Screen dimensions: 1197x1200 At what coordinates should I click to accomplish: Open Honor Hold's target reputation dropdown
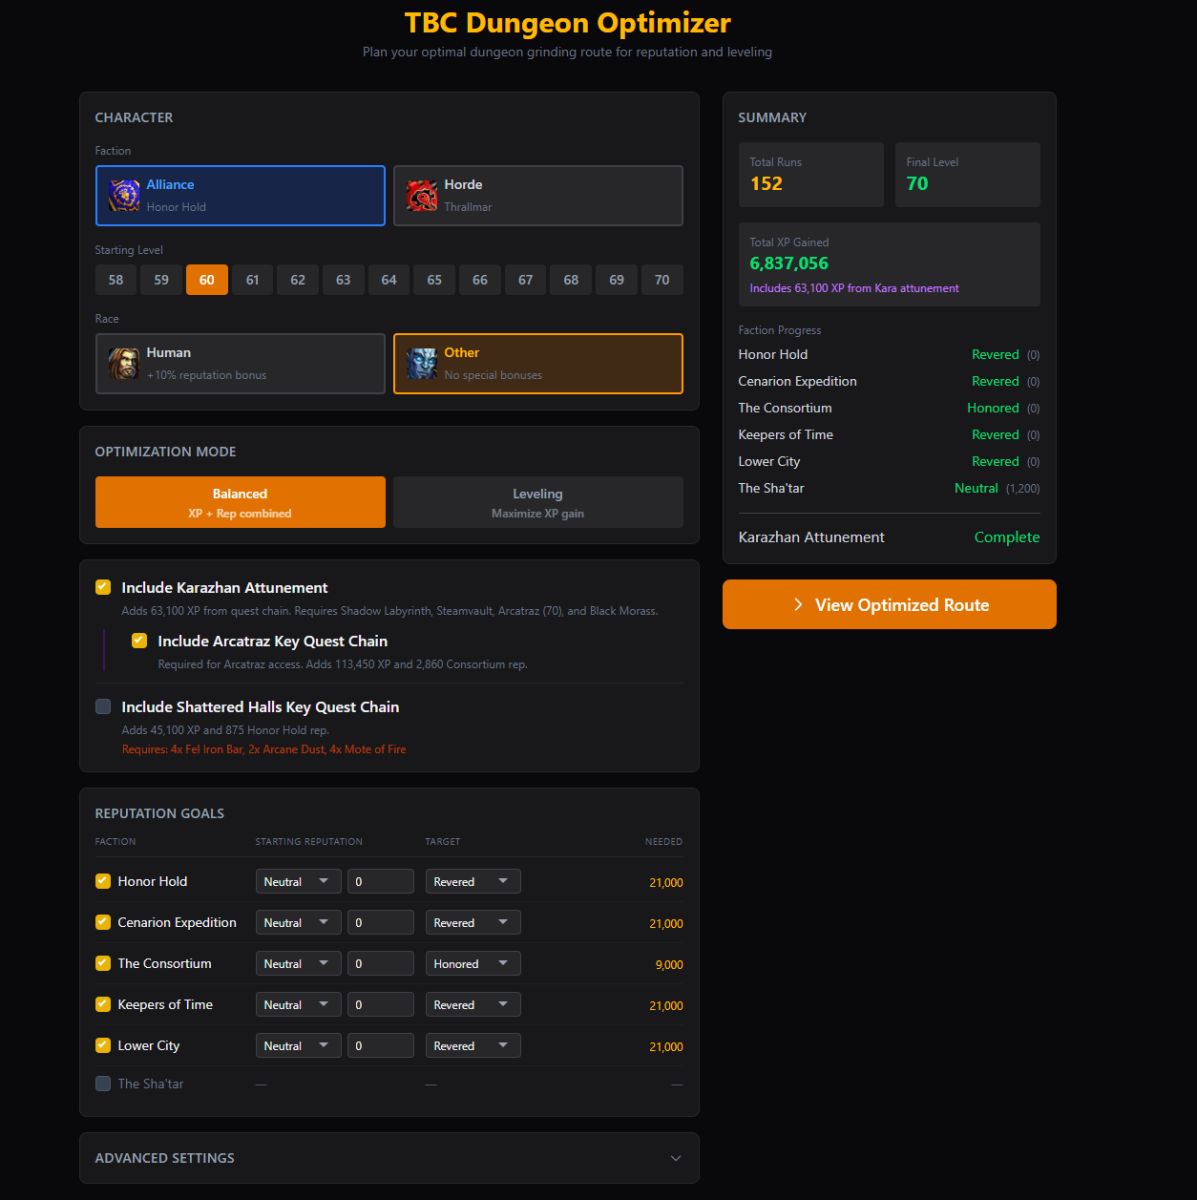(472, 881)
